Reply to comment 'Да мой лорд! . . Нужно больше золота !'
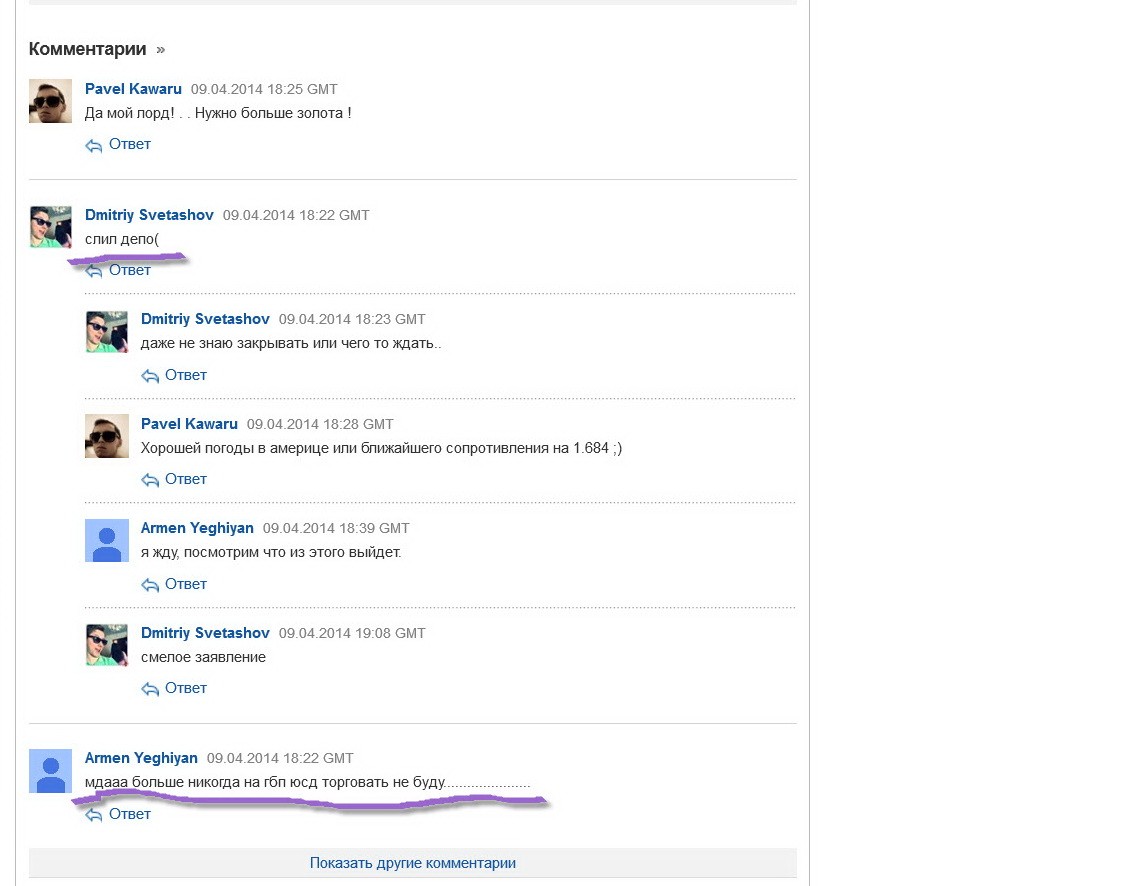The height and width of the screenshot is (886, 1131). point(130,144)
